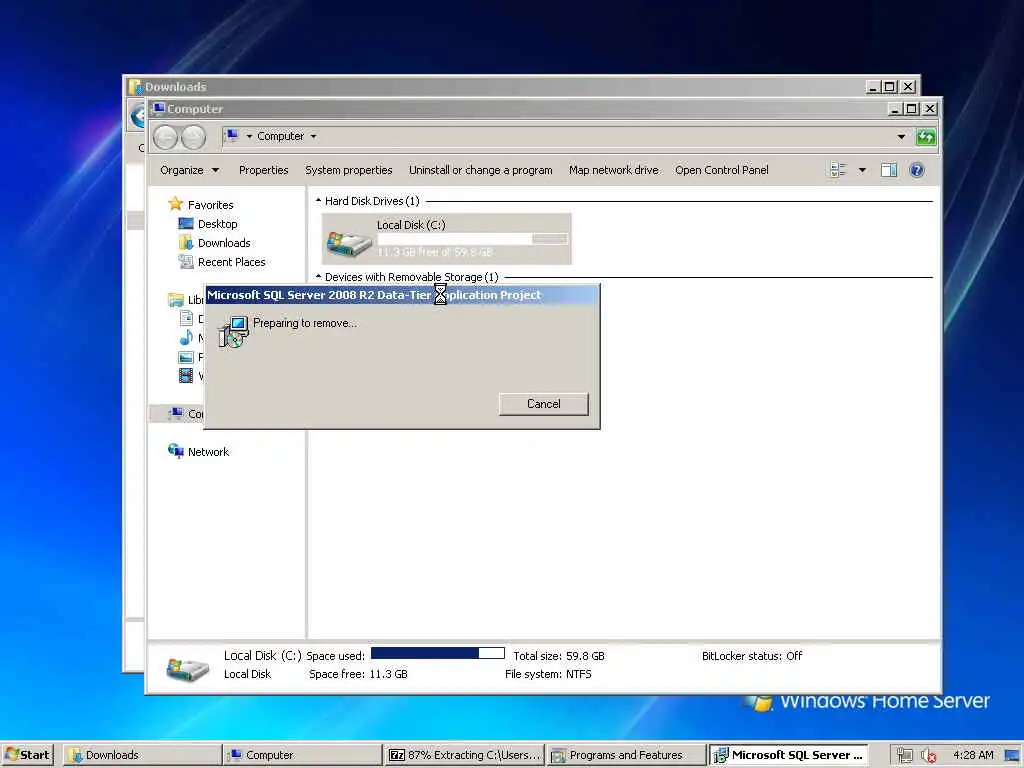Click the Back navigation button in Computer window
The image size is (1024, 768).
(x=165, y=137)
